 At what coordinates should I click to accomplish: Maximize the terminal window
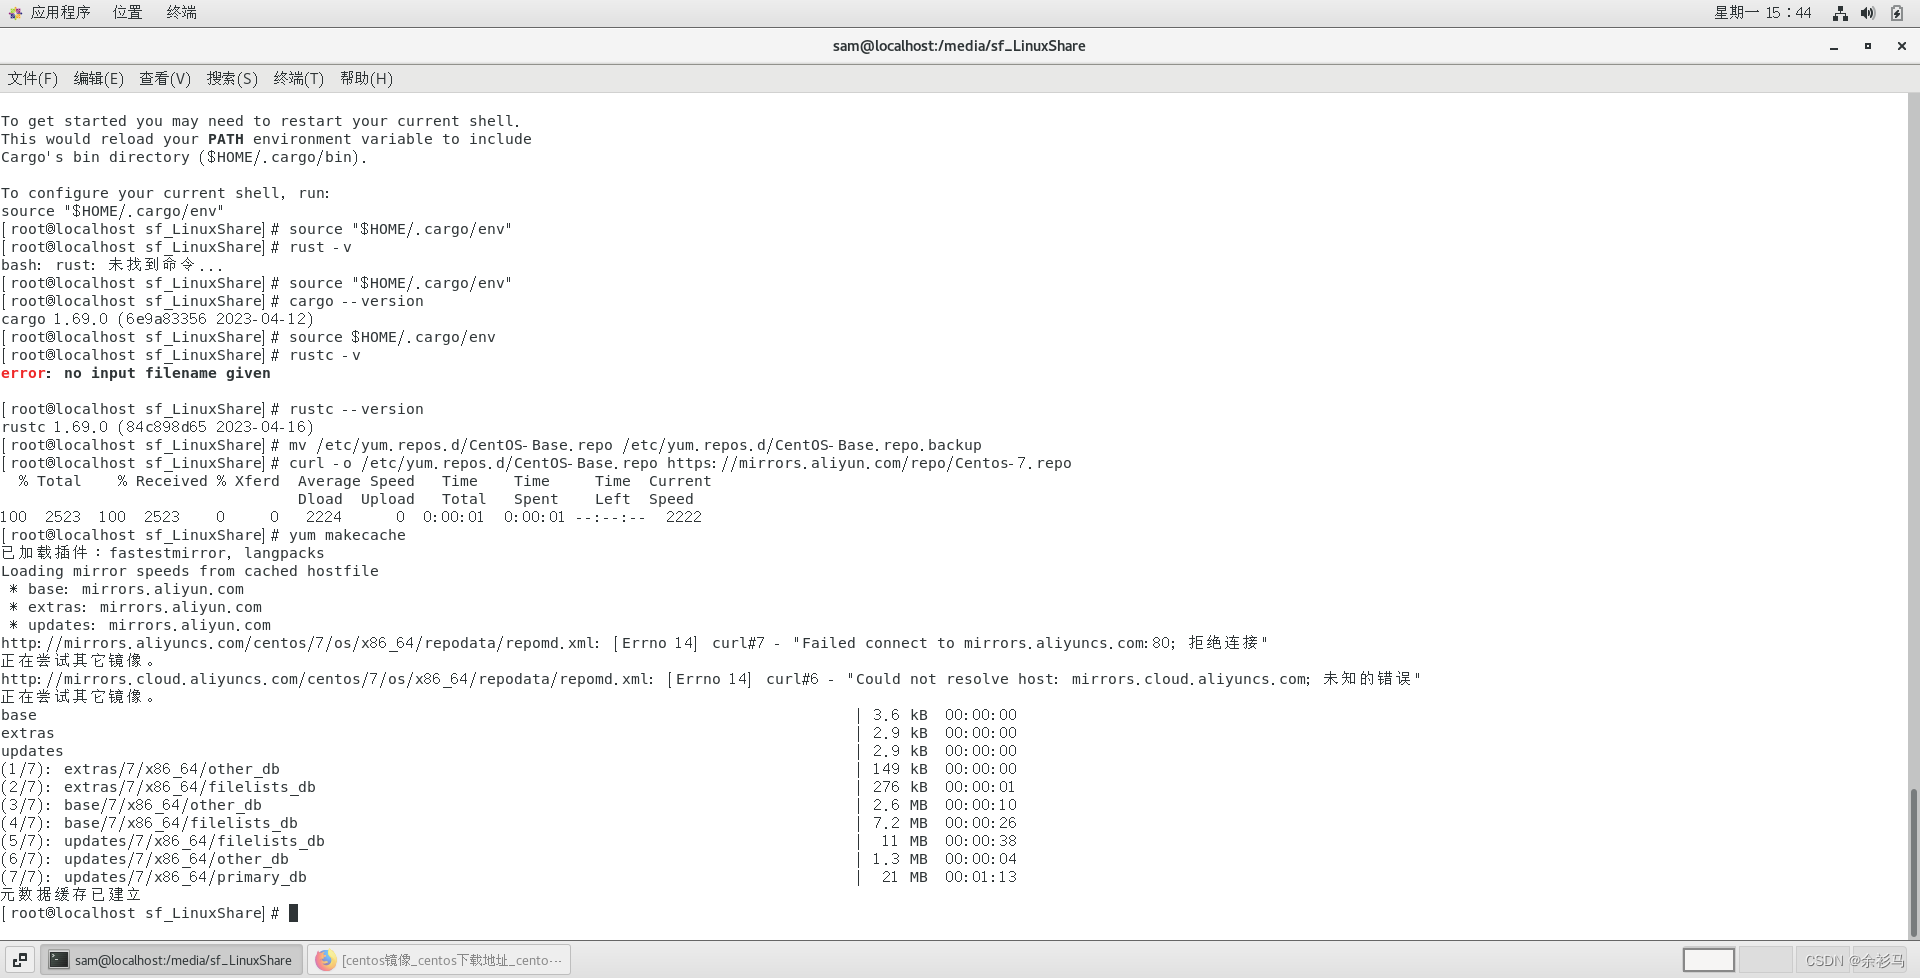point(1867,46)
